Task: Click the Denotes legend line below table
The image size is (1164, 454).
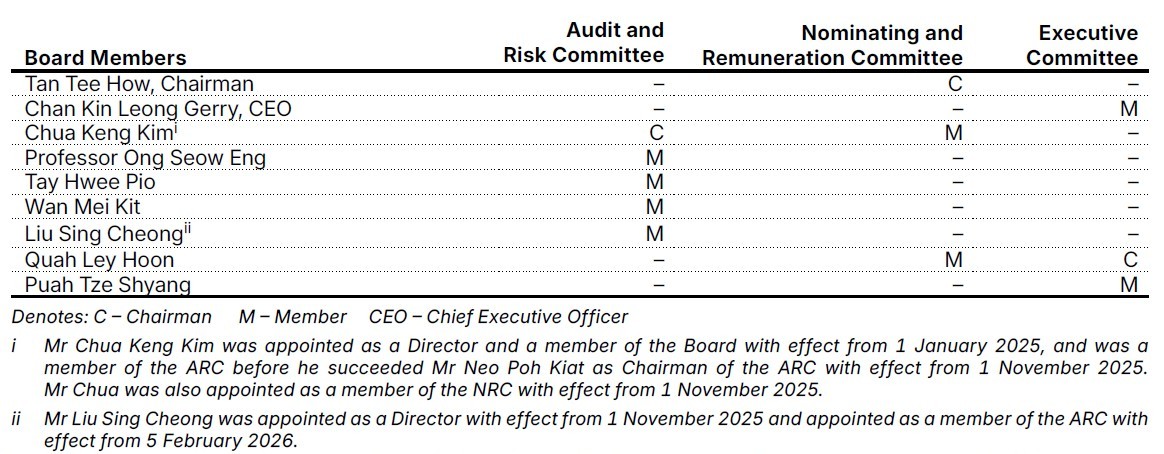Action: [320, 317]
